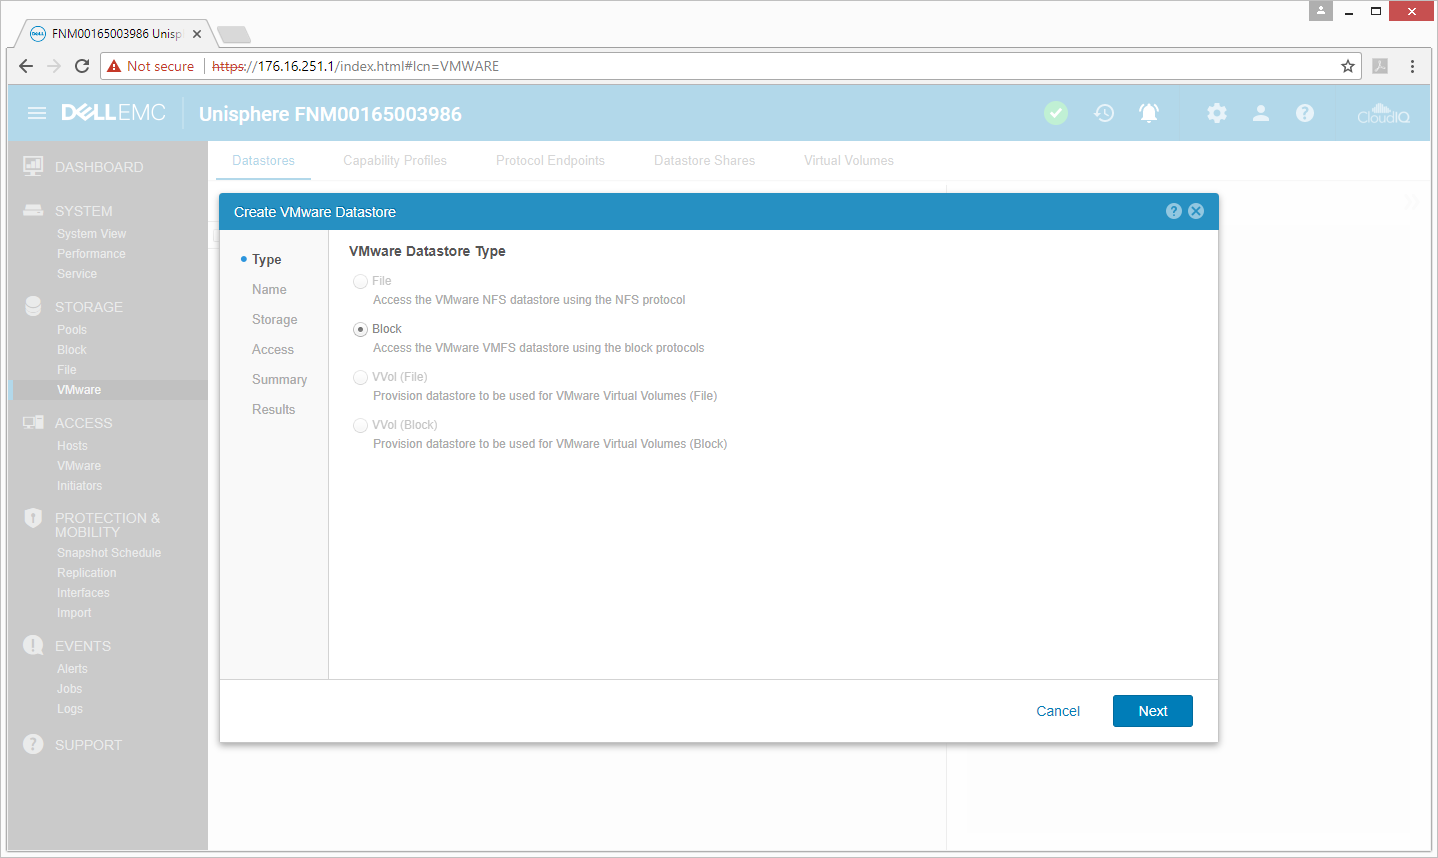Open a new browser tab

(x=234, y=35)
